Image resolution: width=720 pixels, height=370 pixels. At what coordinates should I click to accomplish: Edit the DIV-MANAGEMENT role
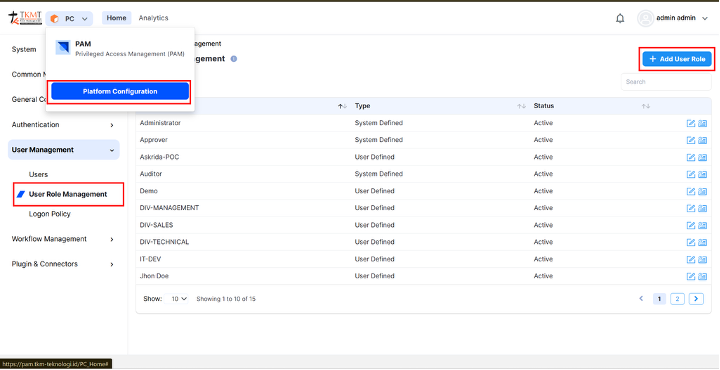coord(691,208)
